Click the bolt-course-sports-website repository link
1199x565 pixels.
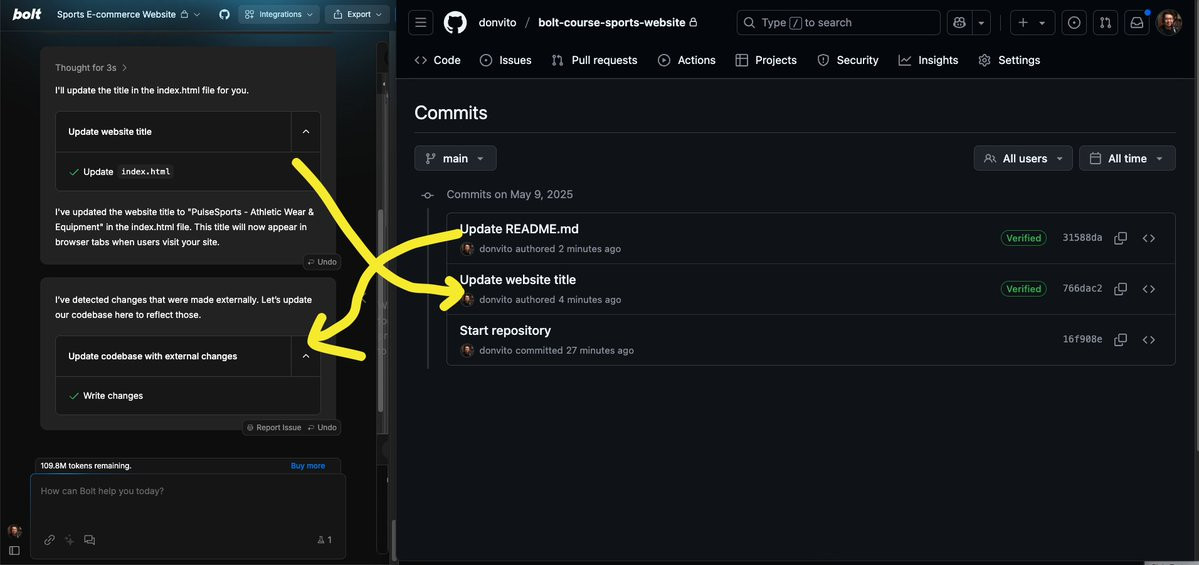612,23
